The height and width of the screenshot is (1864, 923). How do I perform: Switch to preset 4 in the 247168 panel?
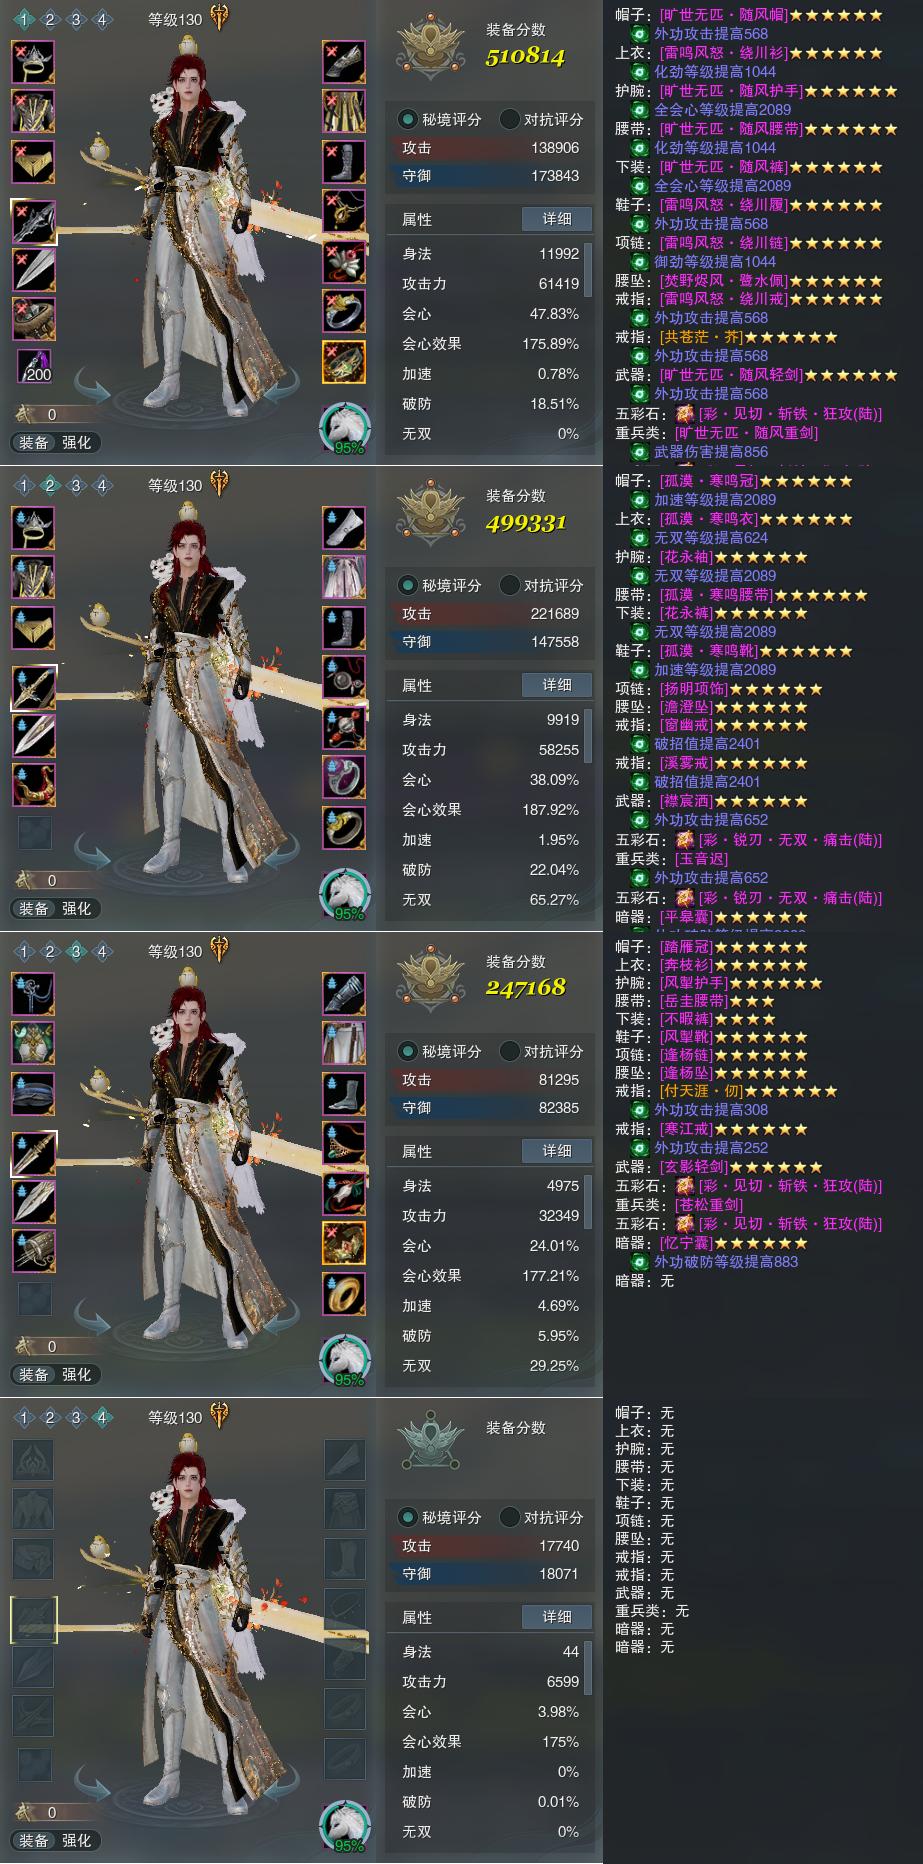pos(101,951)
